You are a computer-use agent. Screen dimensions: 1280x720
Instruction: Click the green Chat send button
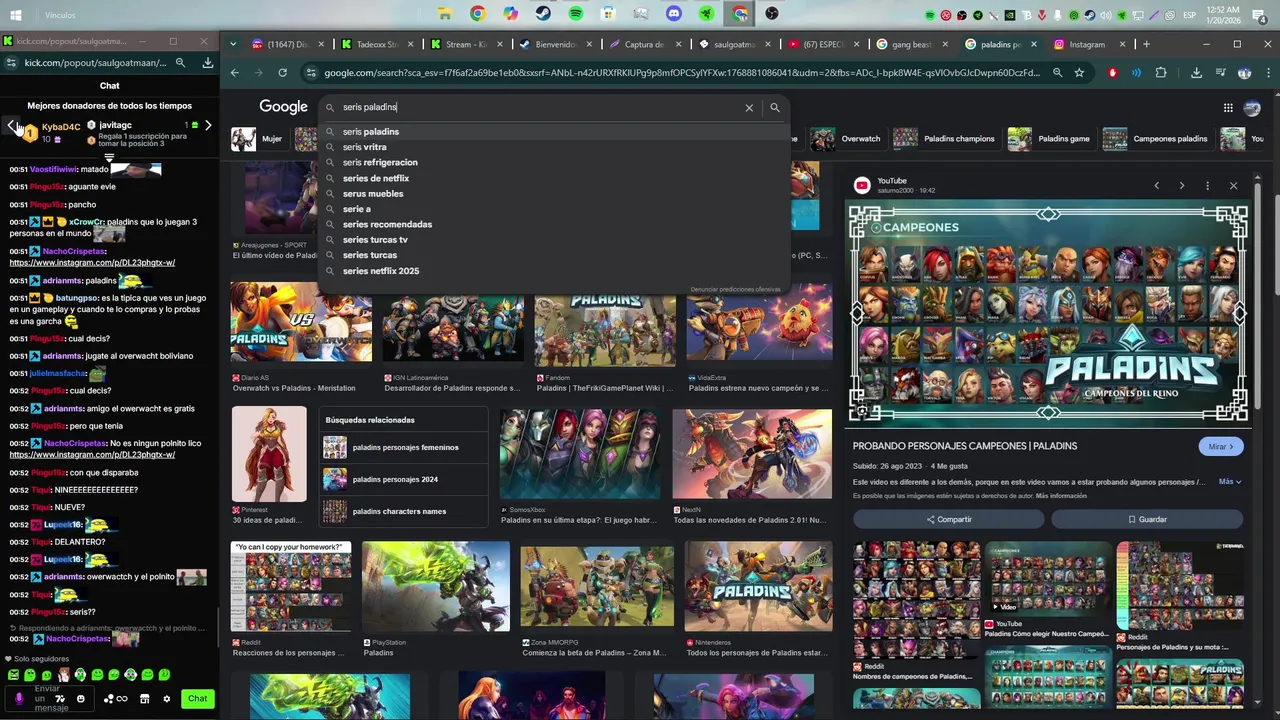pyautogui.click(x=198, y=699)
